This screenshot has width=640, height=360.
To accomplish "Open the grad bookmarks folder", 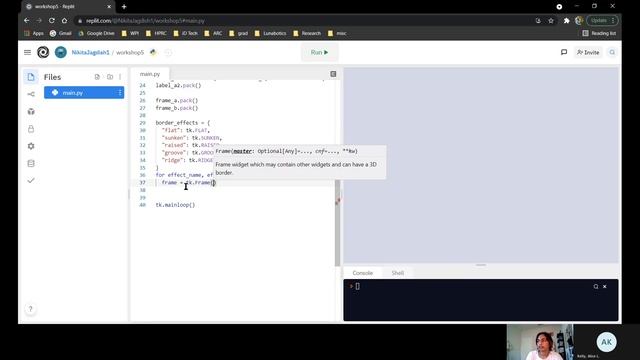I will (239, 33).
